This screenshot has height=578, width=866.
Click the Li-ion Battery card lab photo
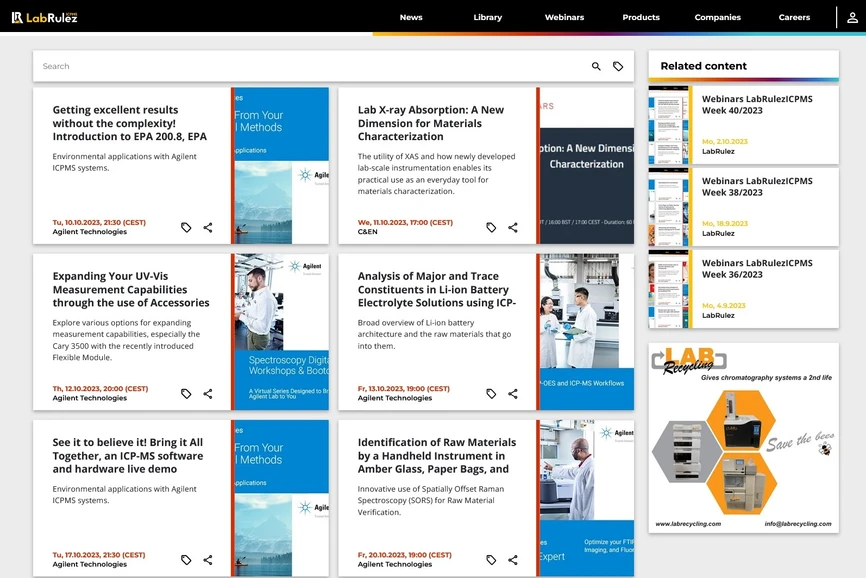pos(587,332)
